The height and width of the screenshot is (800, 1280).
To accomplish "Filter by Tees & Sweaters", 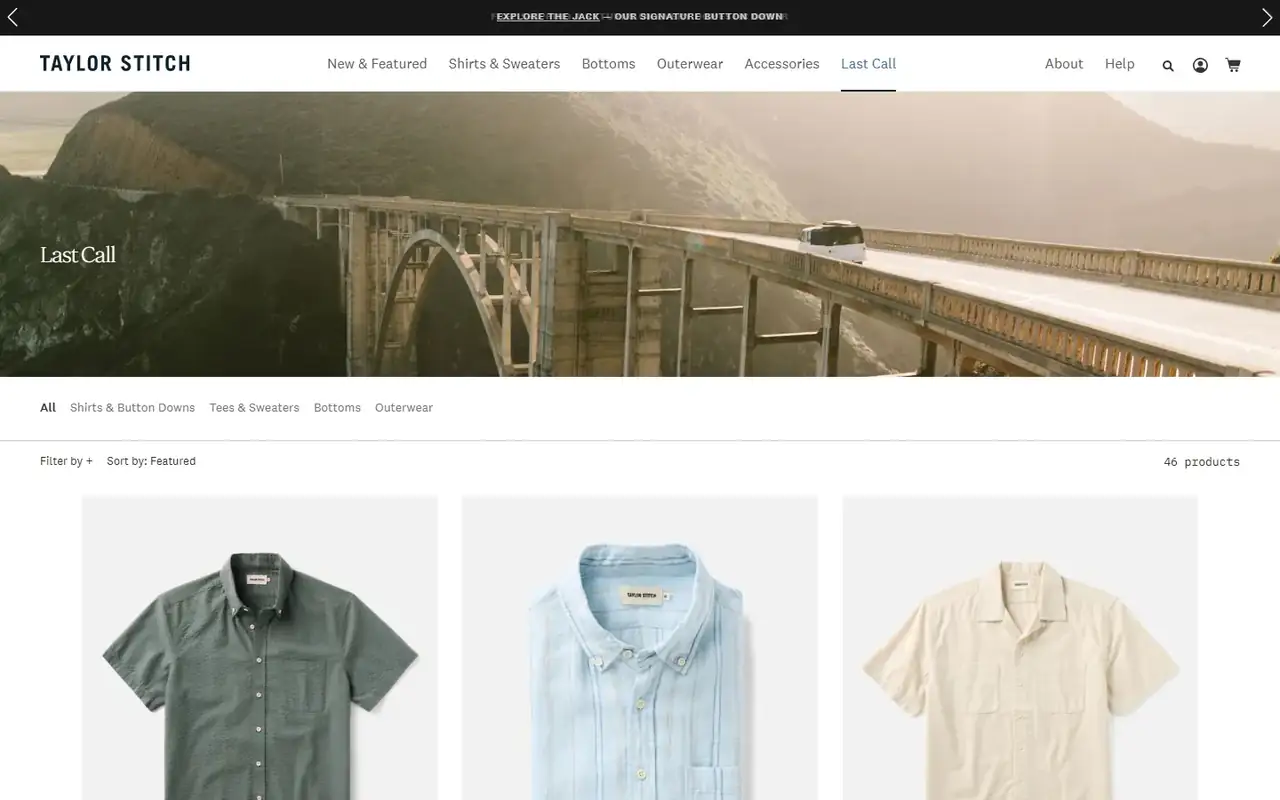I will [x=254, y=408].
